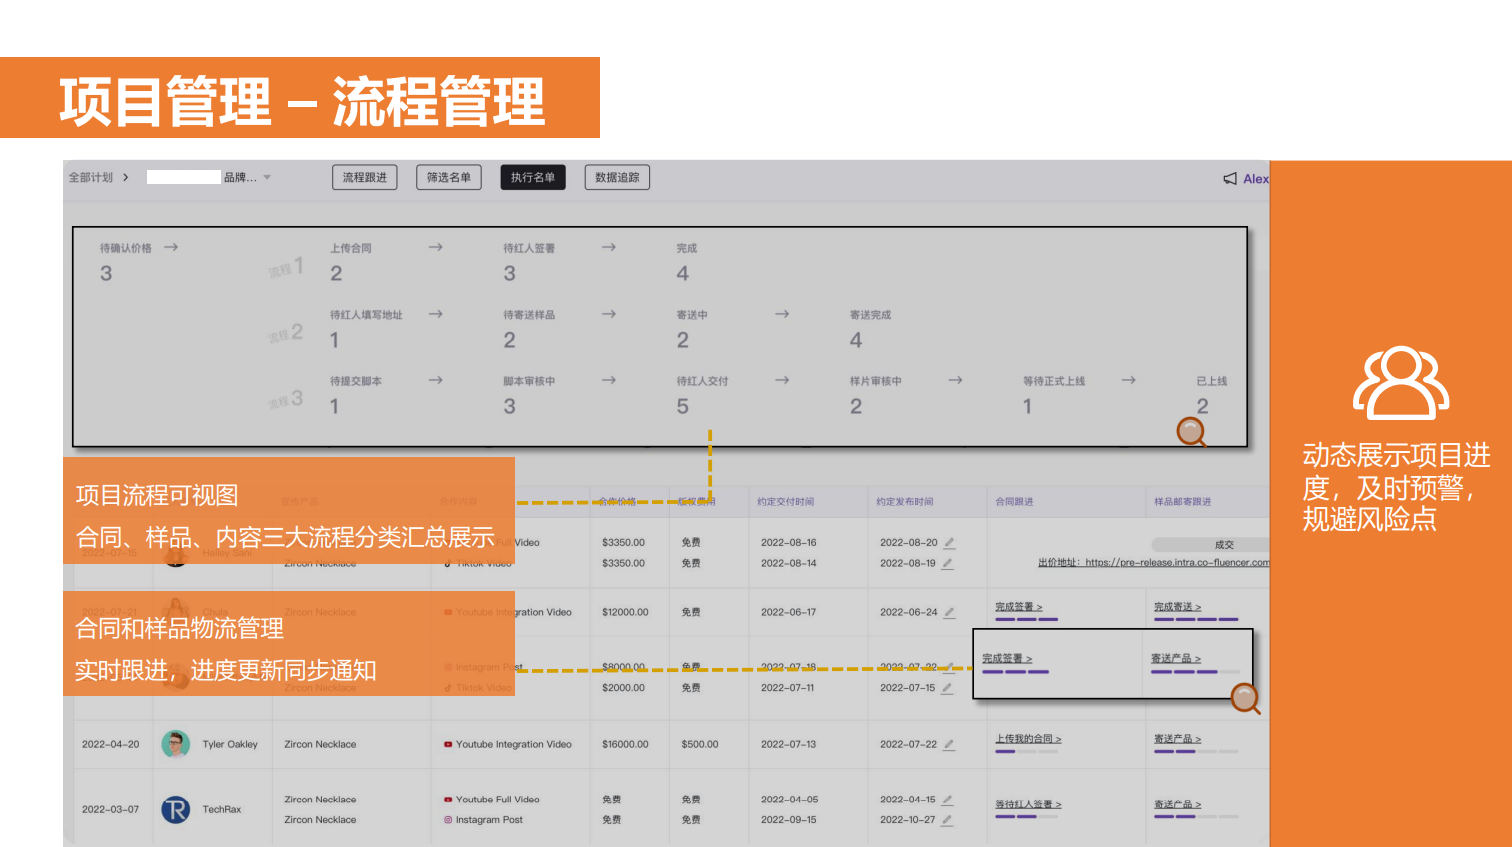Click the edit pencil beside date 2022-07-22
The image size is (1512, 847).
click(x=948, y=744)
